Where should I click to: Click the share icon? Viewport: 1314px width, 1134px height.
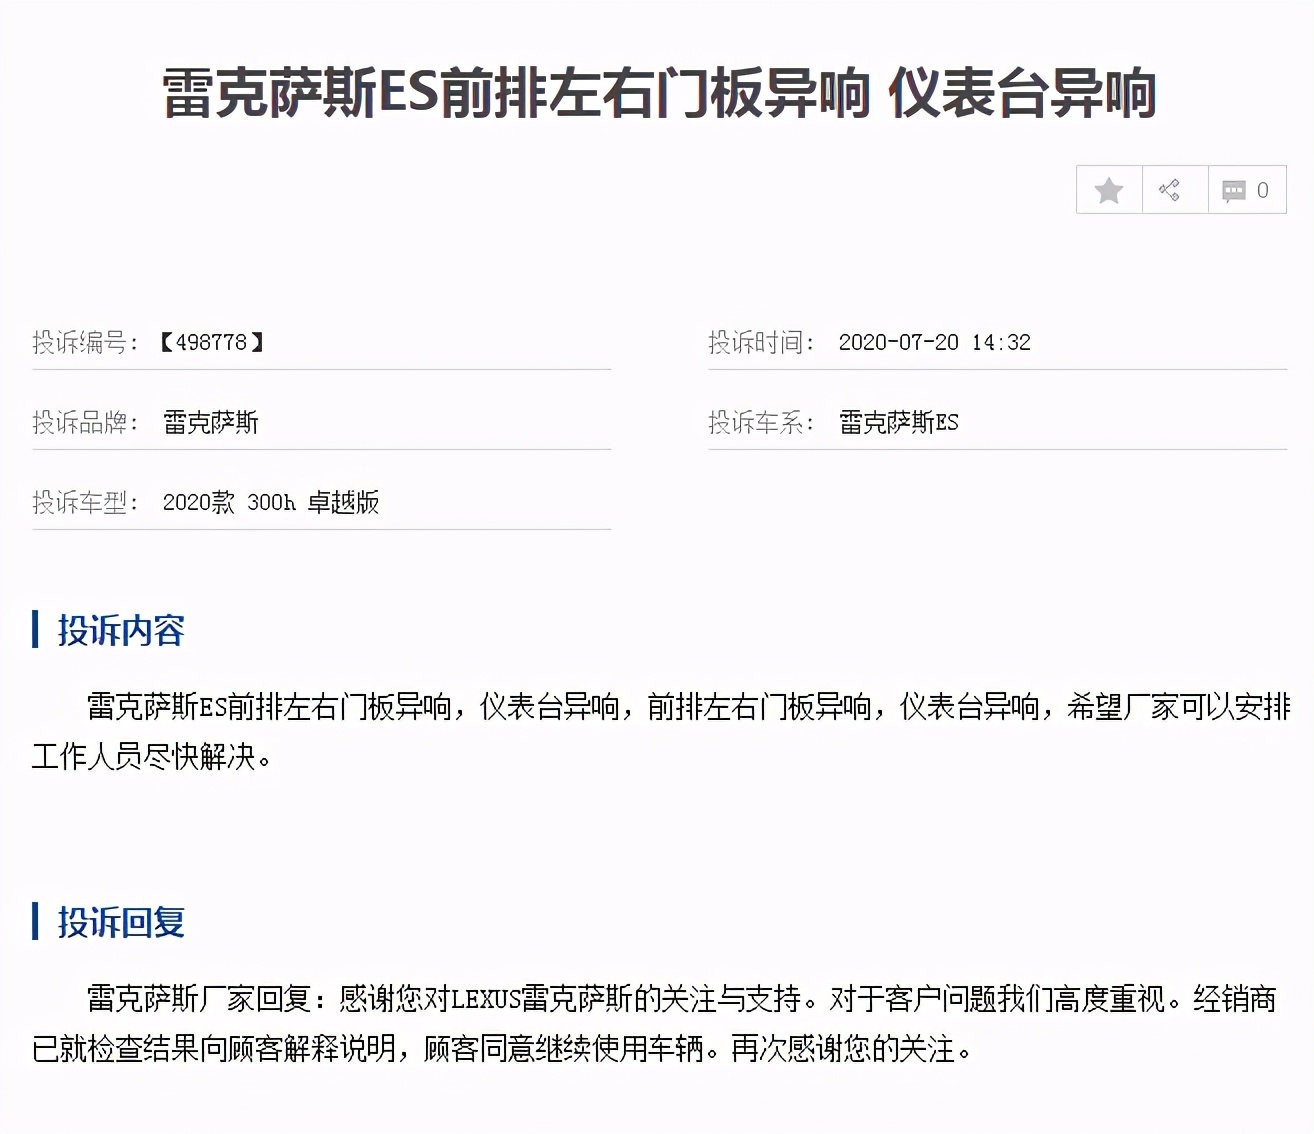pos(1169,190)
